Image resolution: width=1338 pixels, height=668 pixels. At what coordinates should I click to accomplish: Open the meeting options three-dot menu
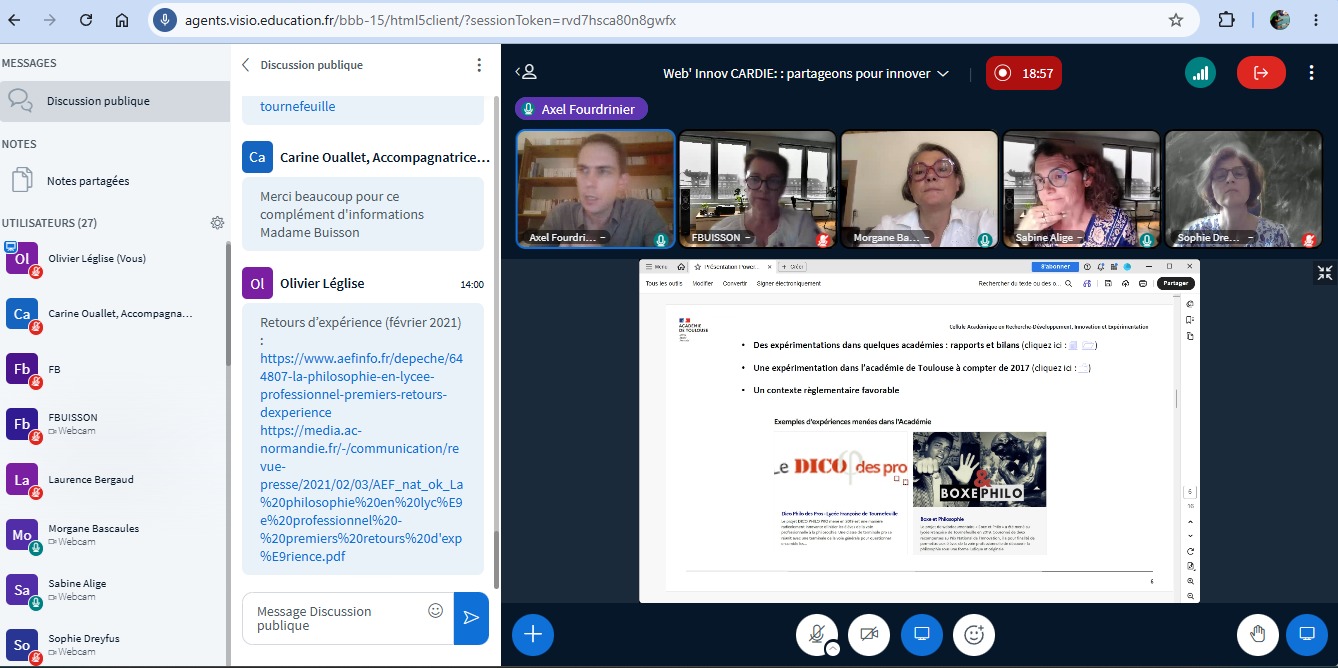(x=1312, y=73)
